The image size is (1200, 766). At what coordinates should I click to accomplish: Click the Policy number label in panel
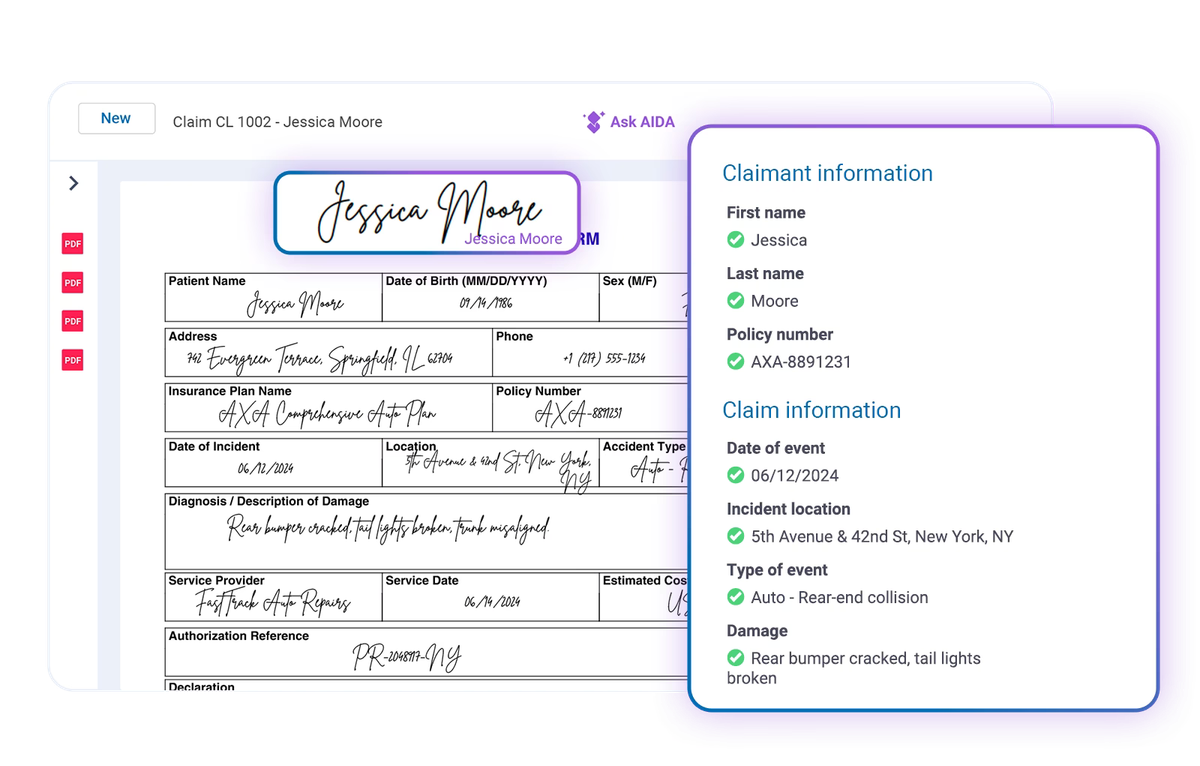coord(780,334)
